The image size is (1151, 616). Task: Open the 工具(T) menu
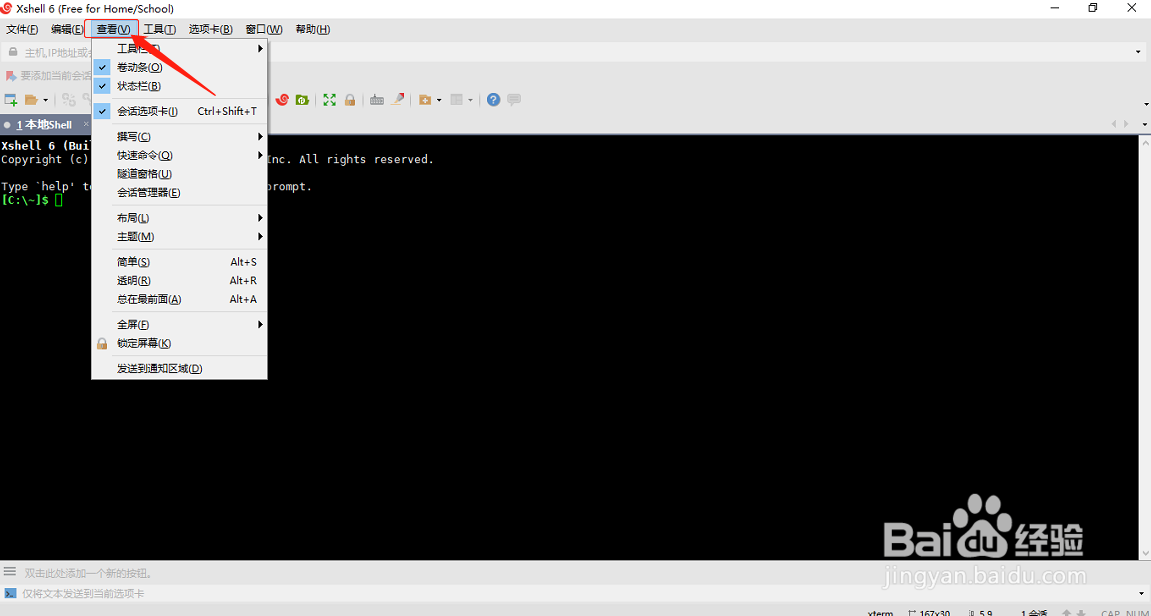click(159, 29)
